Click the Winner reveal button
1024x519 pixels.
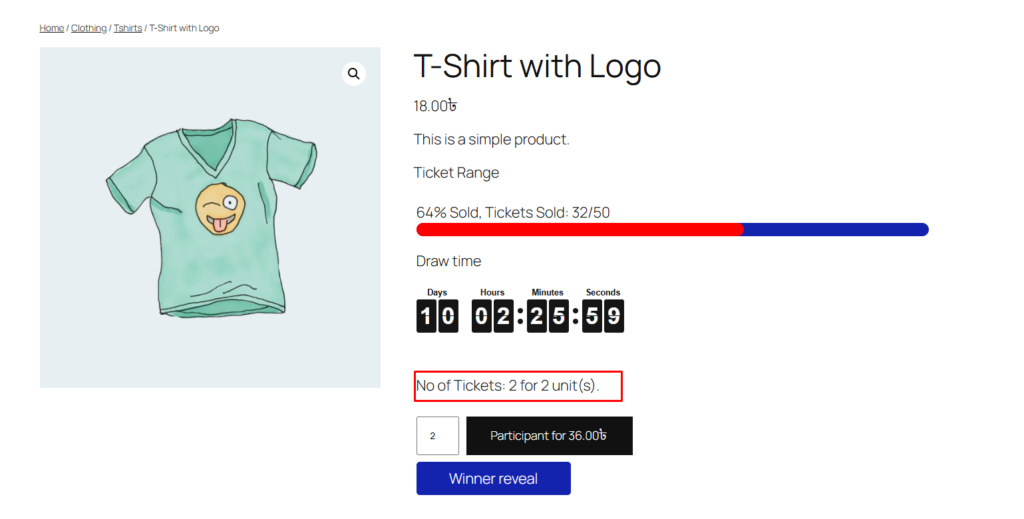(493, 479)
